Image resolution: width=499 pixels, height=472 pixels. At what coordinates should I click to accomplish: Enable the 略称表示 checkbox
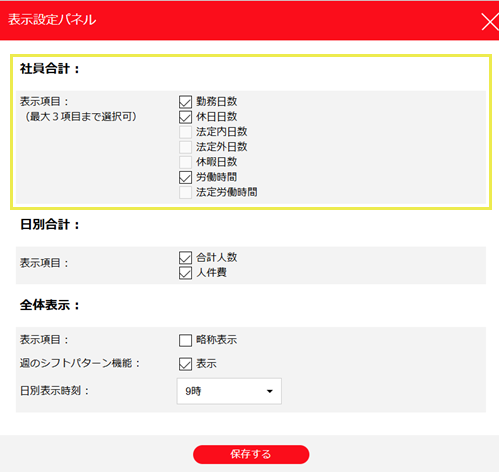click(185, 340)
